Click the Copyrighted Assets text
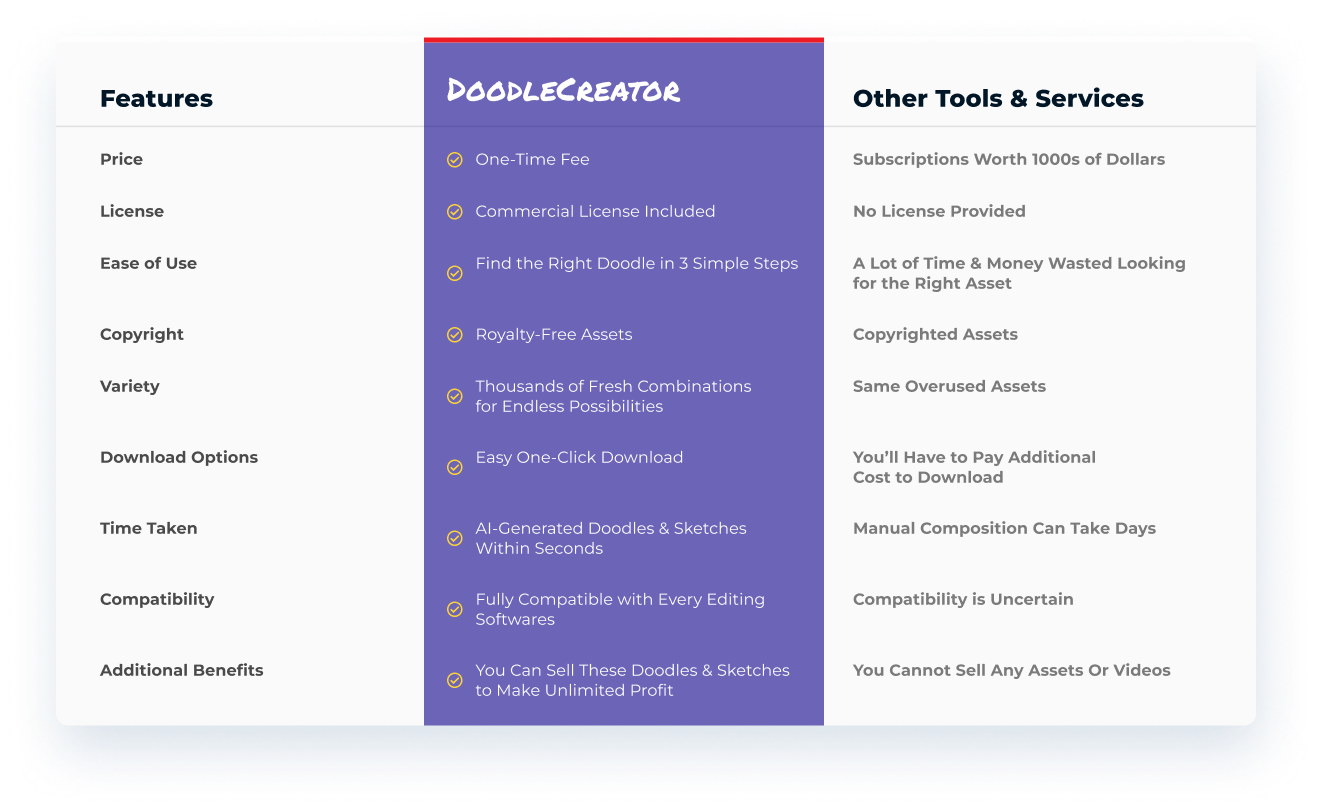 (935, 335)
